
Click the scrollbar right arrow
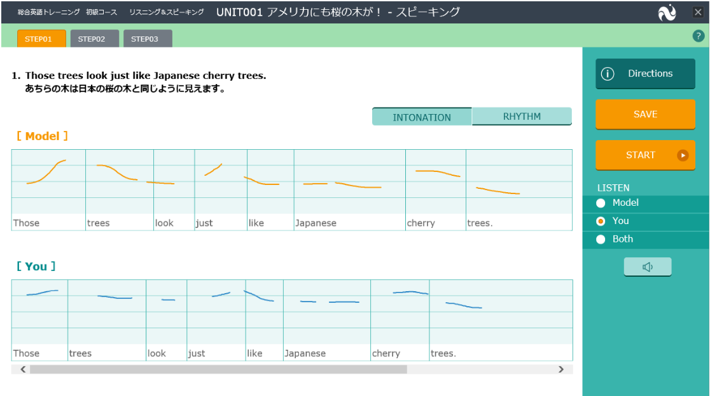561,369
